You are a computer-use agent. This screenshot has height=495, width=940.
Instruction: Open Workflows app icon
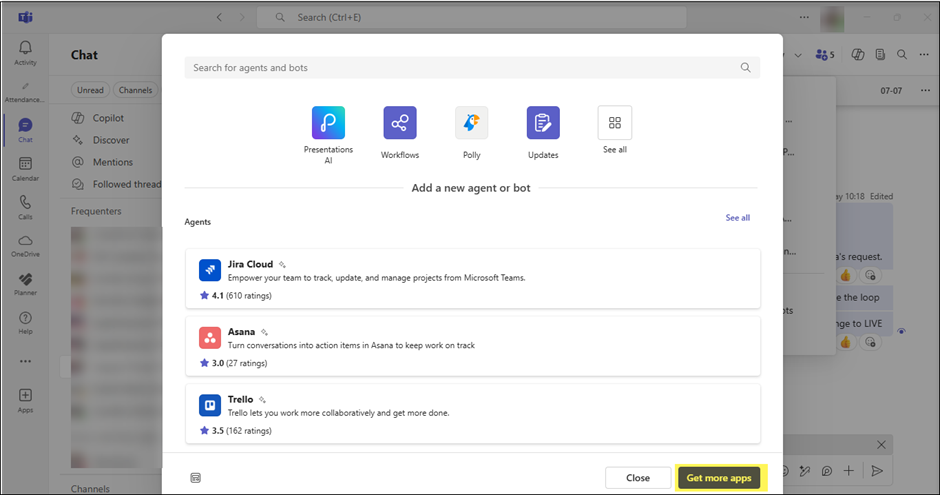tap(400, 123)
